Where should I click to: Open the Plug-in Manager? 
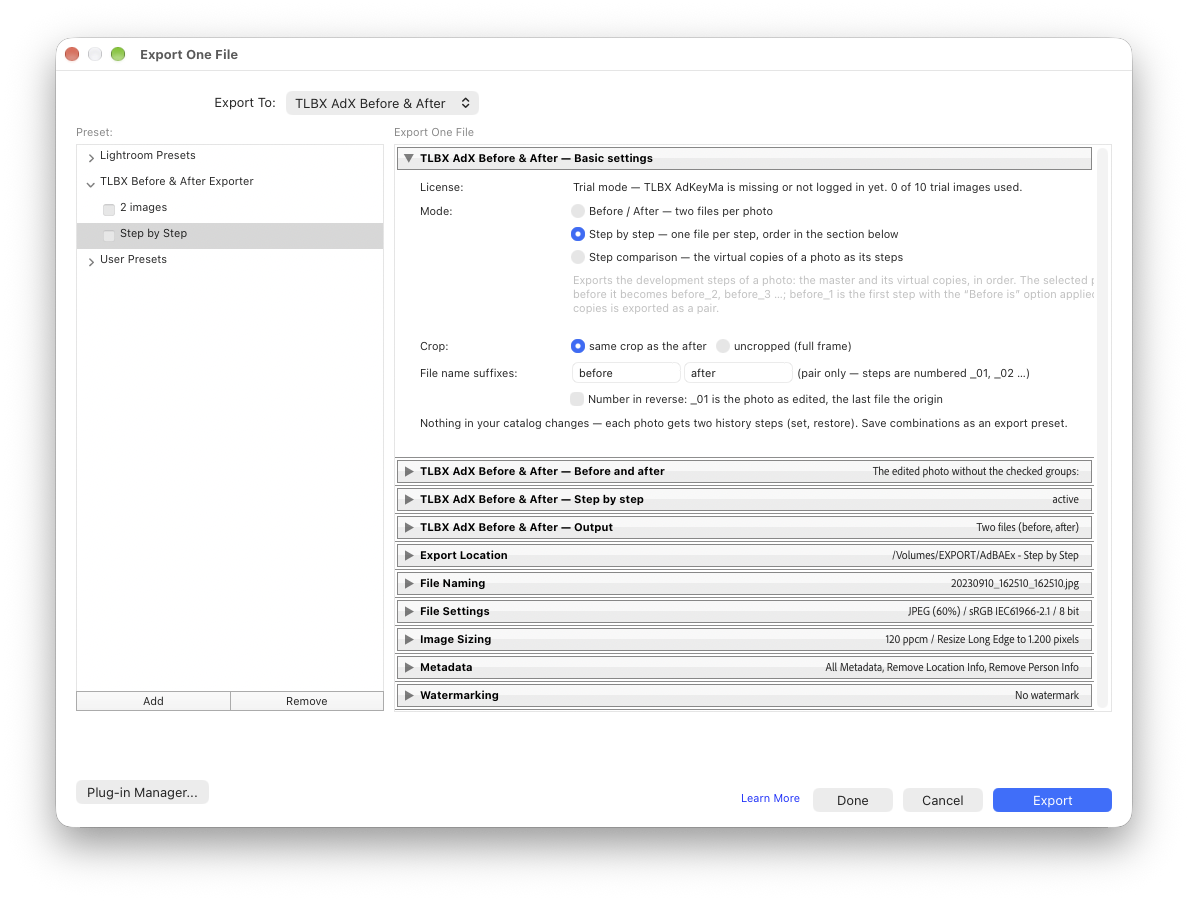coord(142,793)
